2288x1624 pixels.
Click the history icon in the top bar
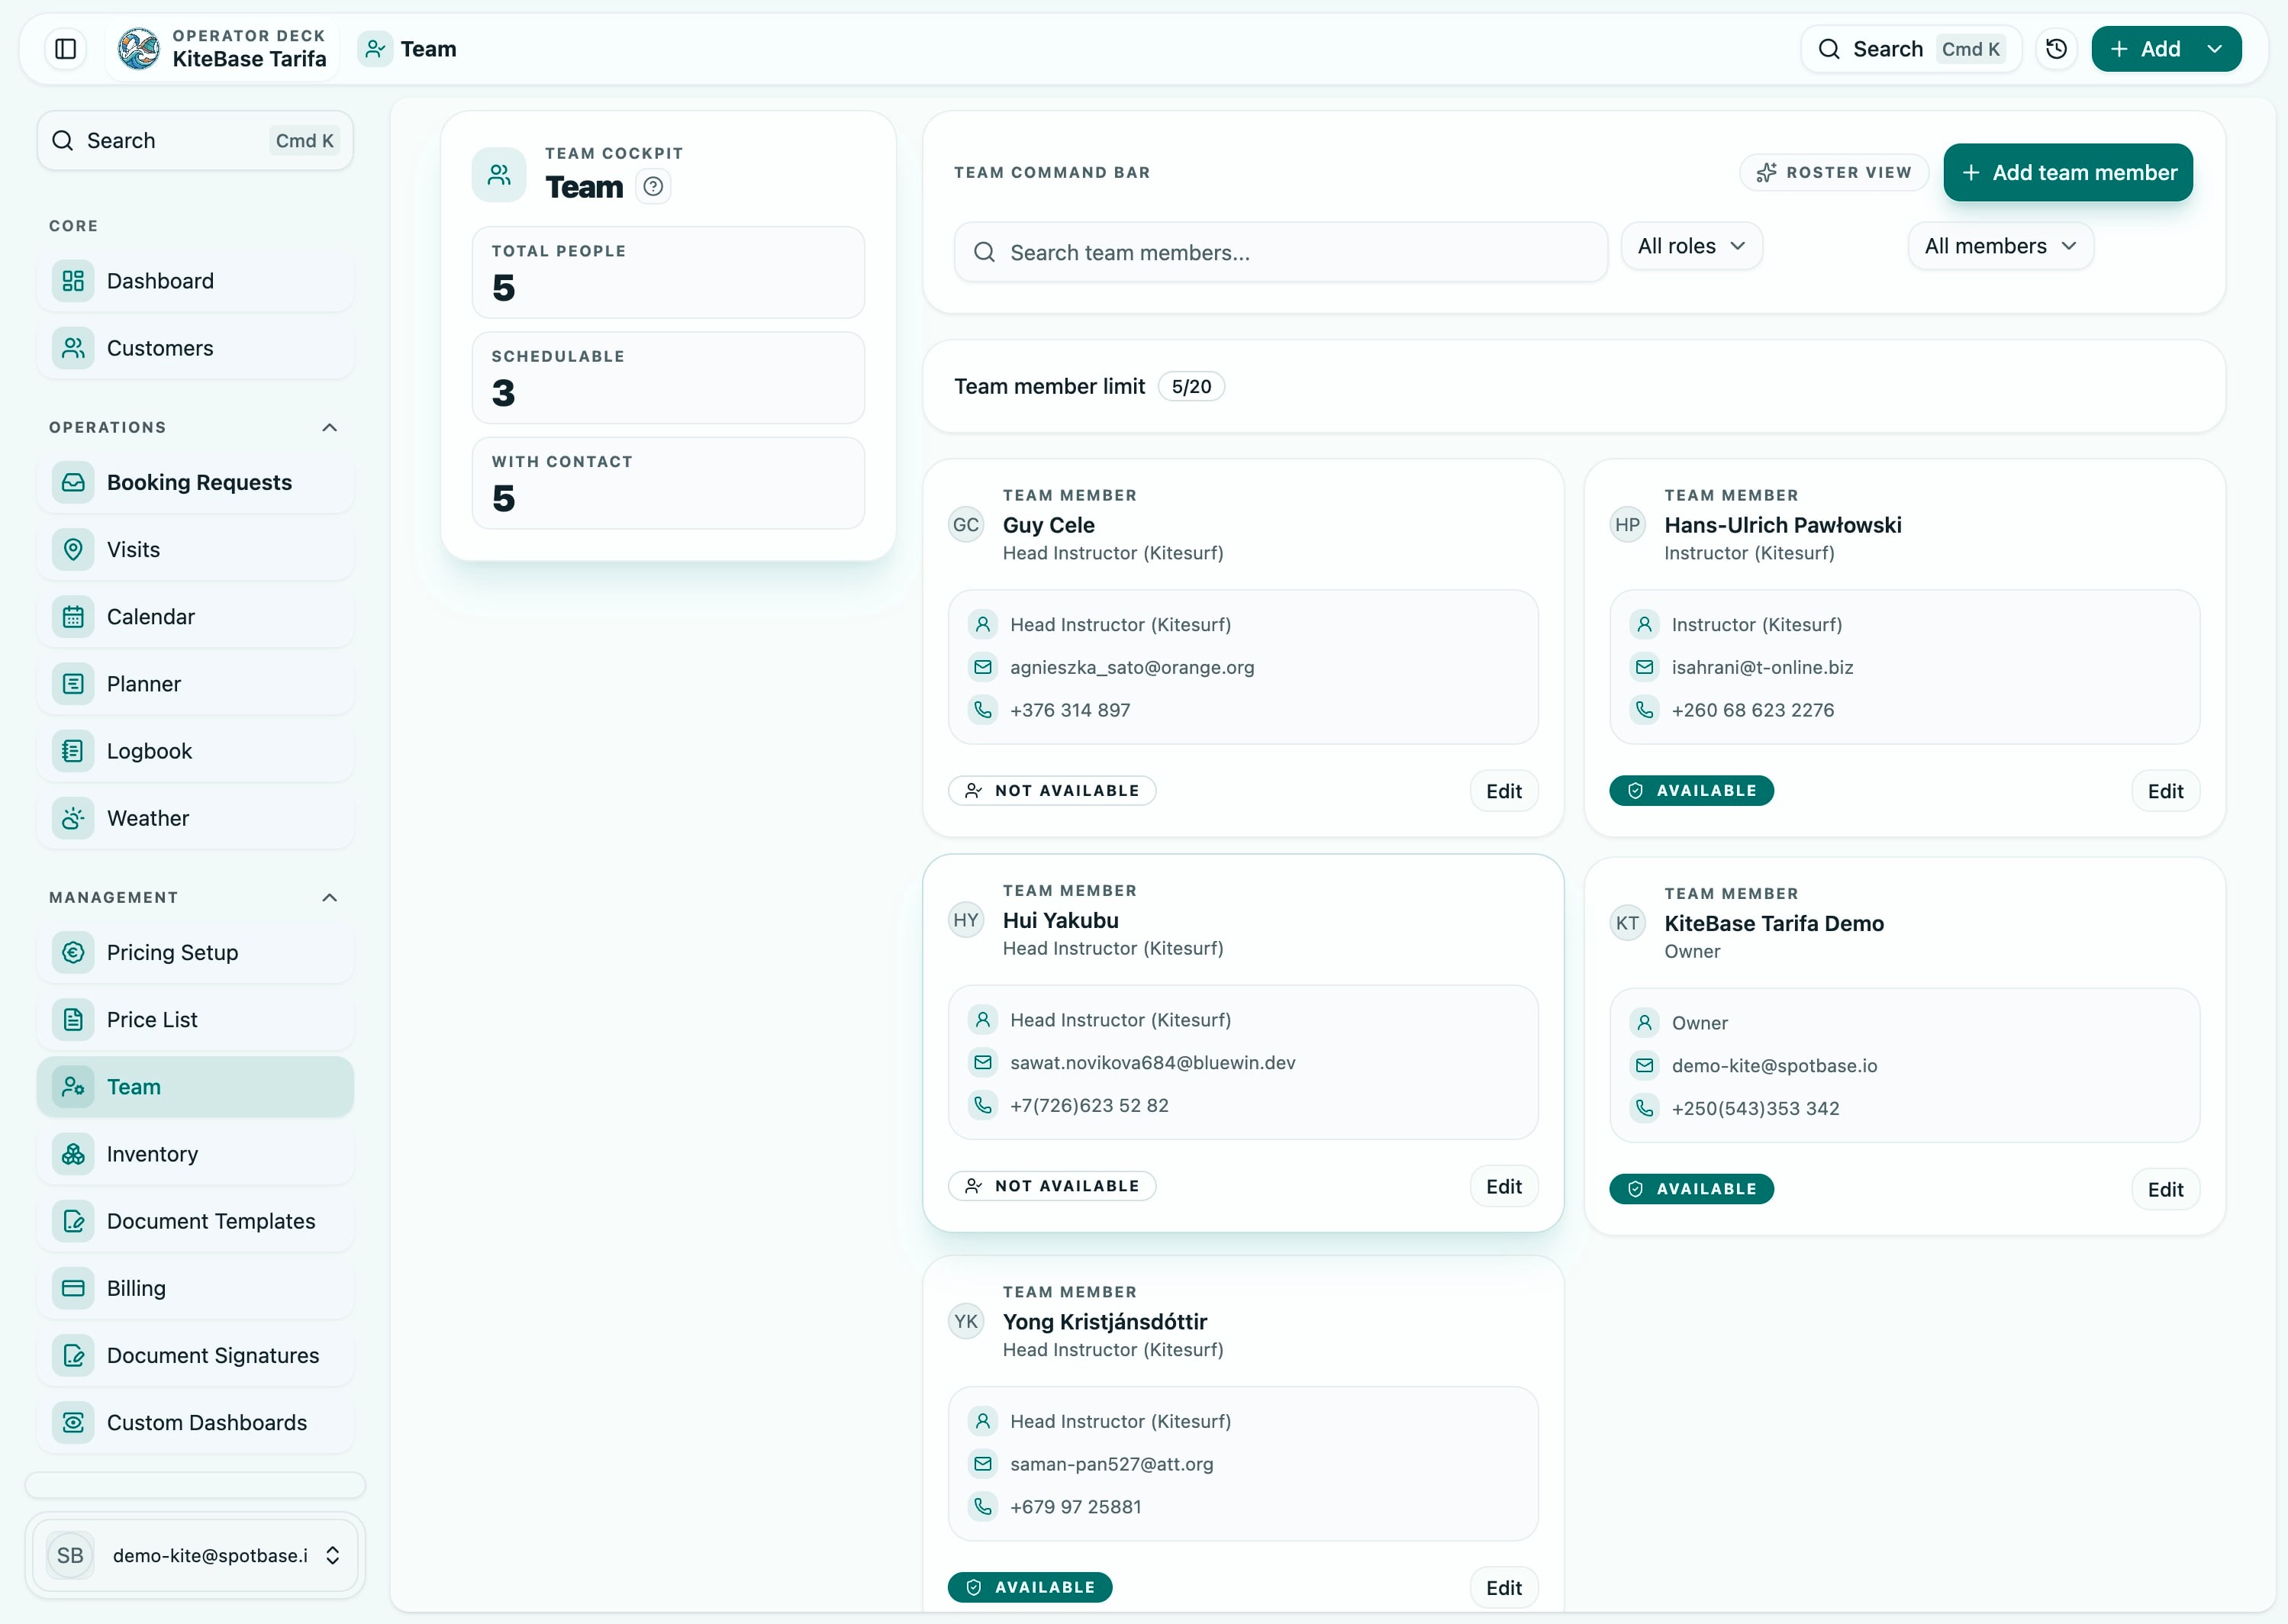[x=2056, y=48]
